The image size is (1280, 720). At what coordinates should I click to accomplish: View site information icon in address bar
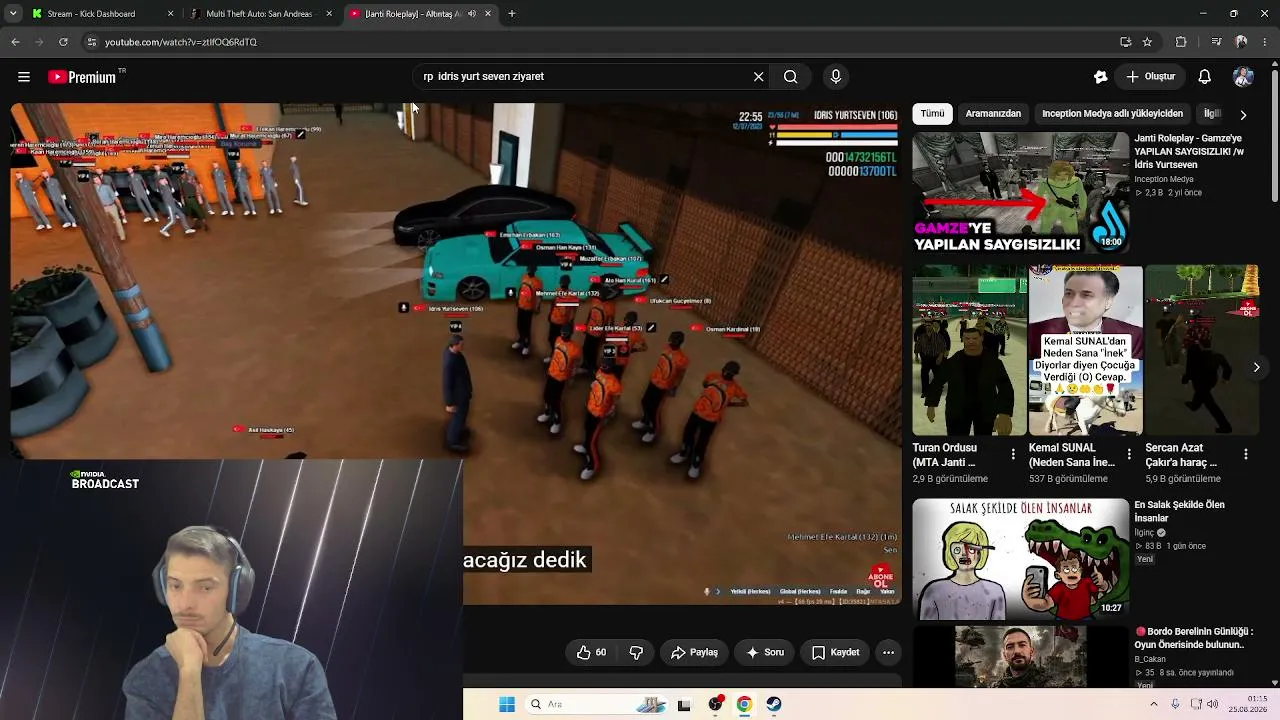pyautogui.click(x=91, y=42)
